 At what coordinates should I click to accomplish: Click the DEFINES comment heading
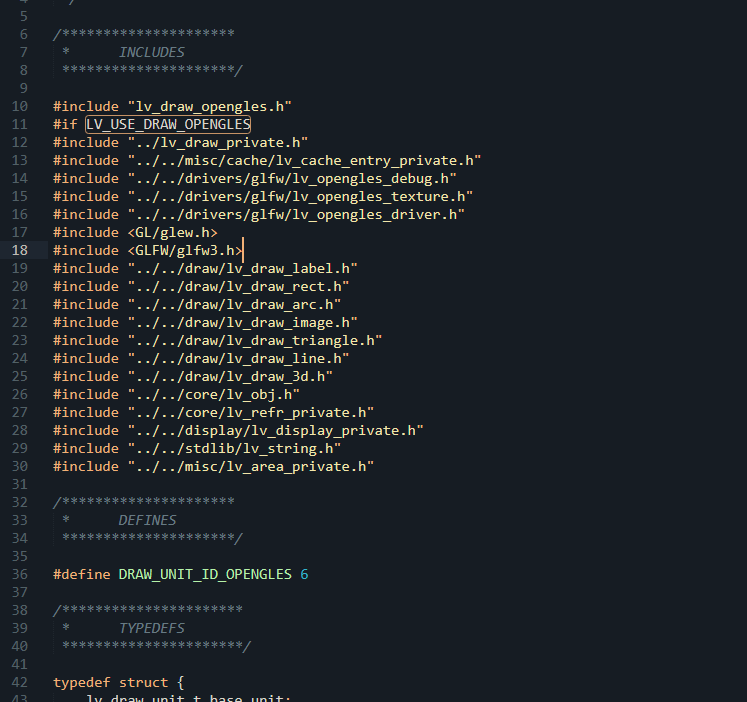(147, 520)
